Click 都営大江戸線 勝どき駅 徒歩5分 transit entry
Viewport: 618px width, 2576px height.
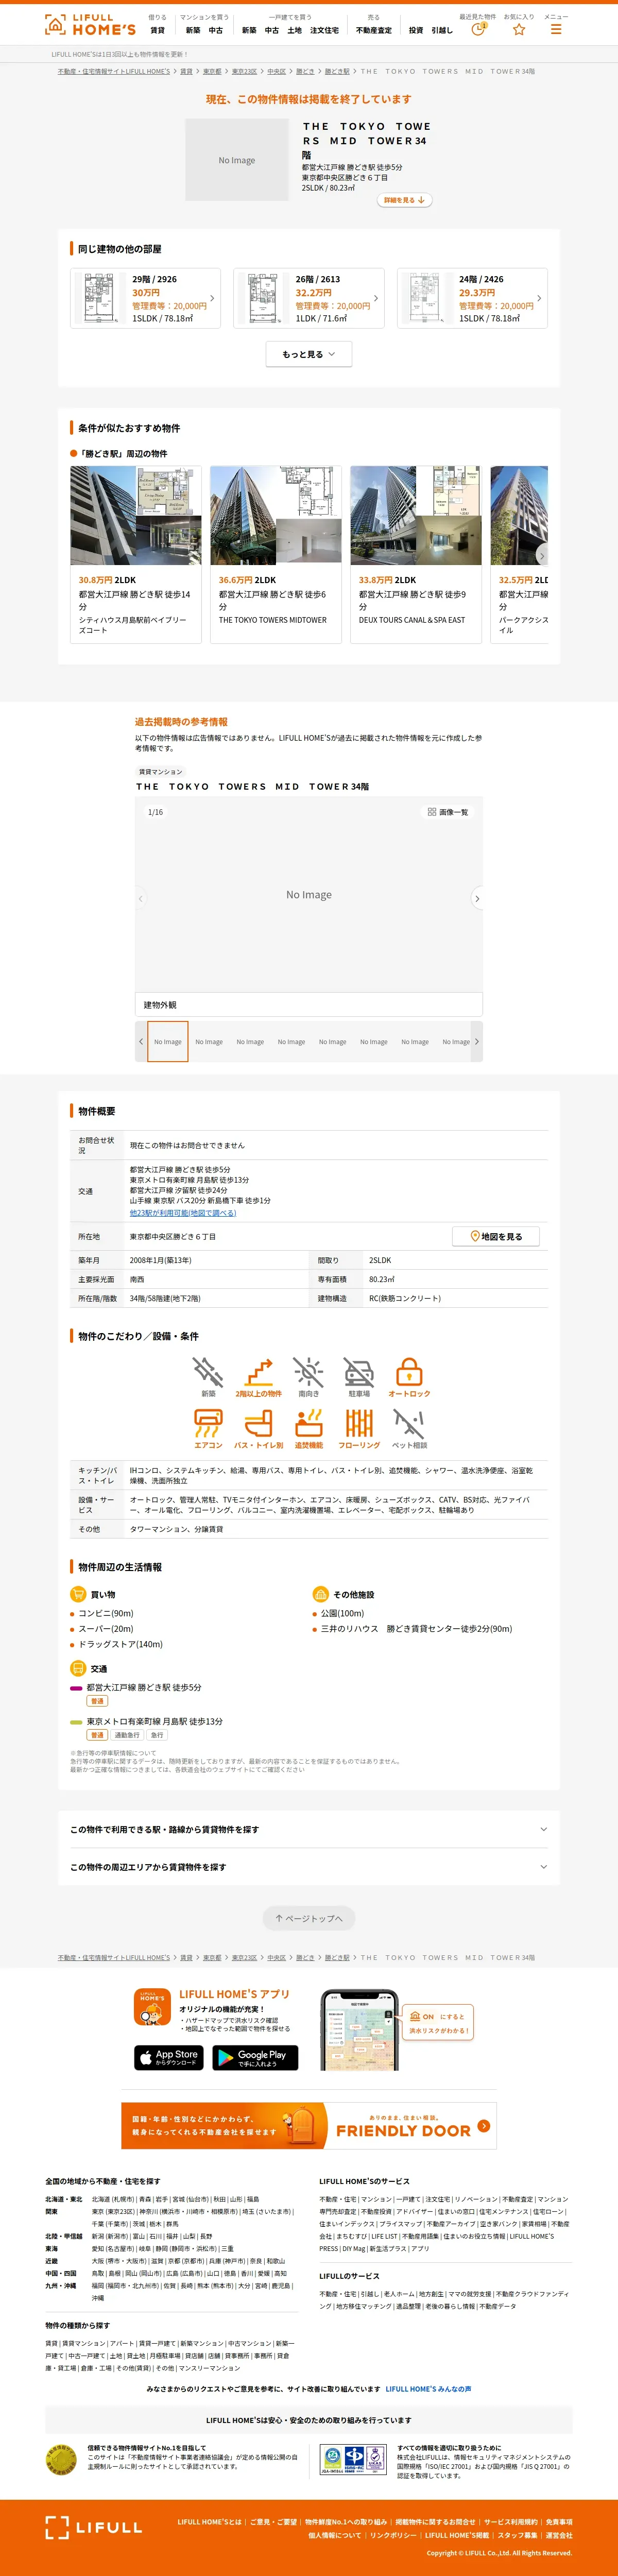click(x=144, y=1687)
